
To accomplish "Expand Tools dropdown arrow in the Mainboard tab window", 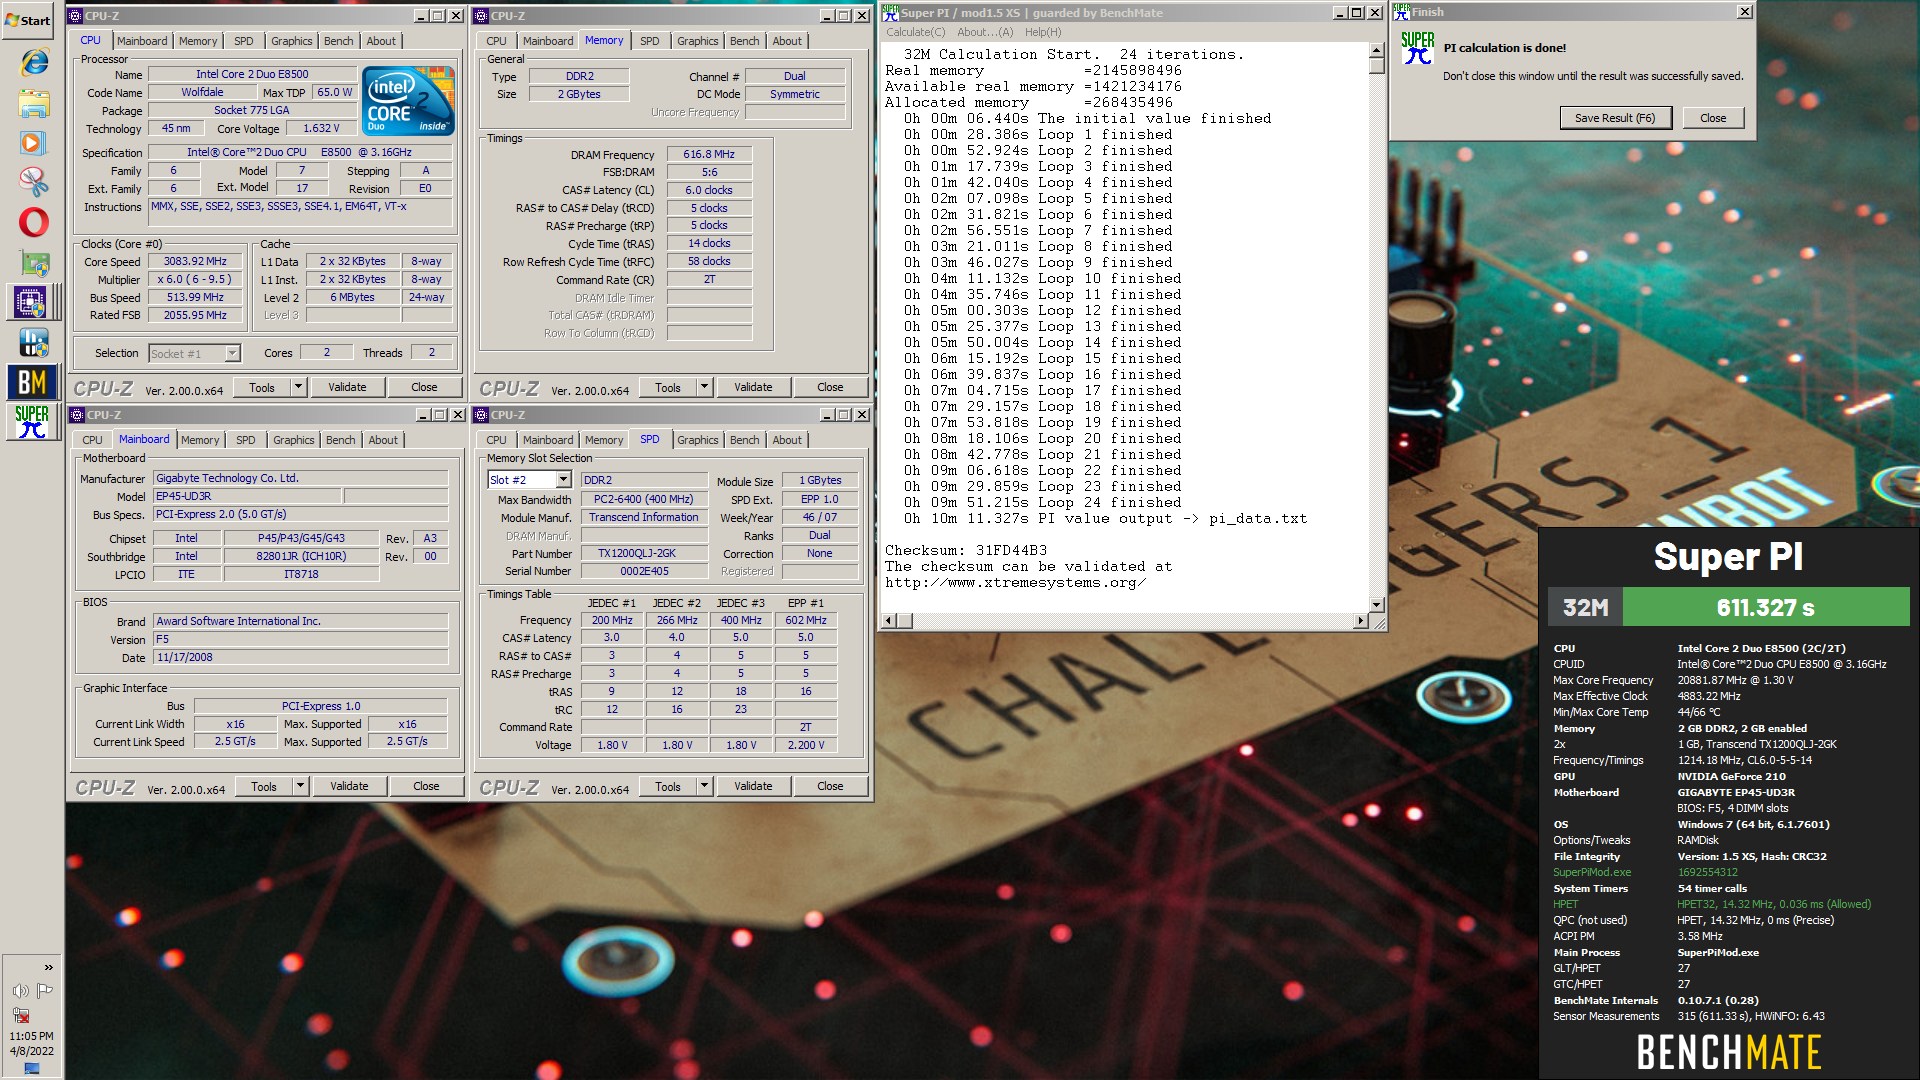I will point(300,786).
